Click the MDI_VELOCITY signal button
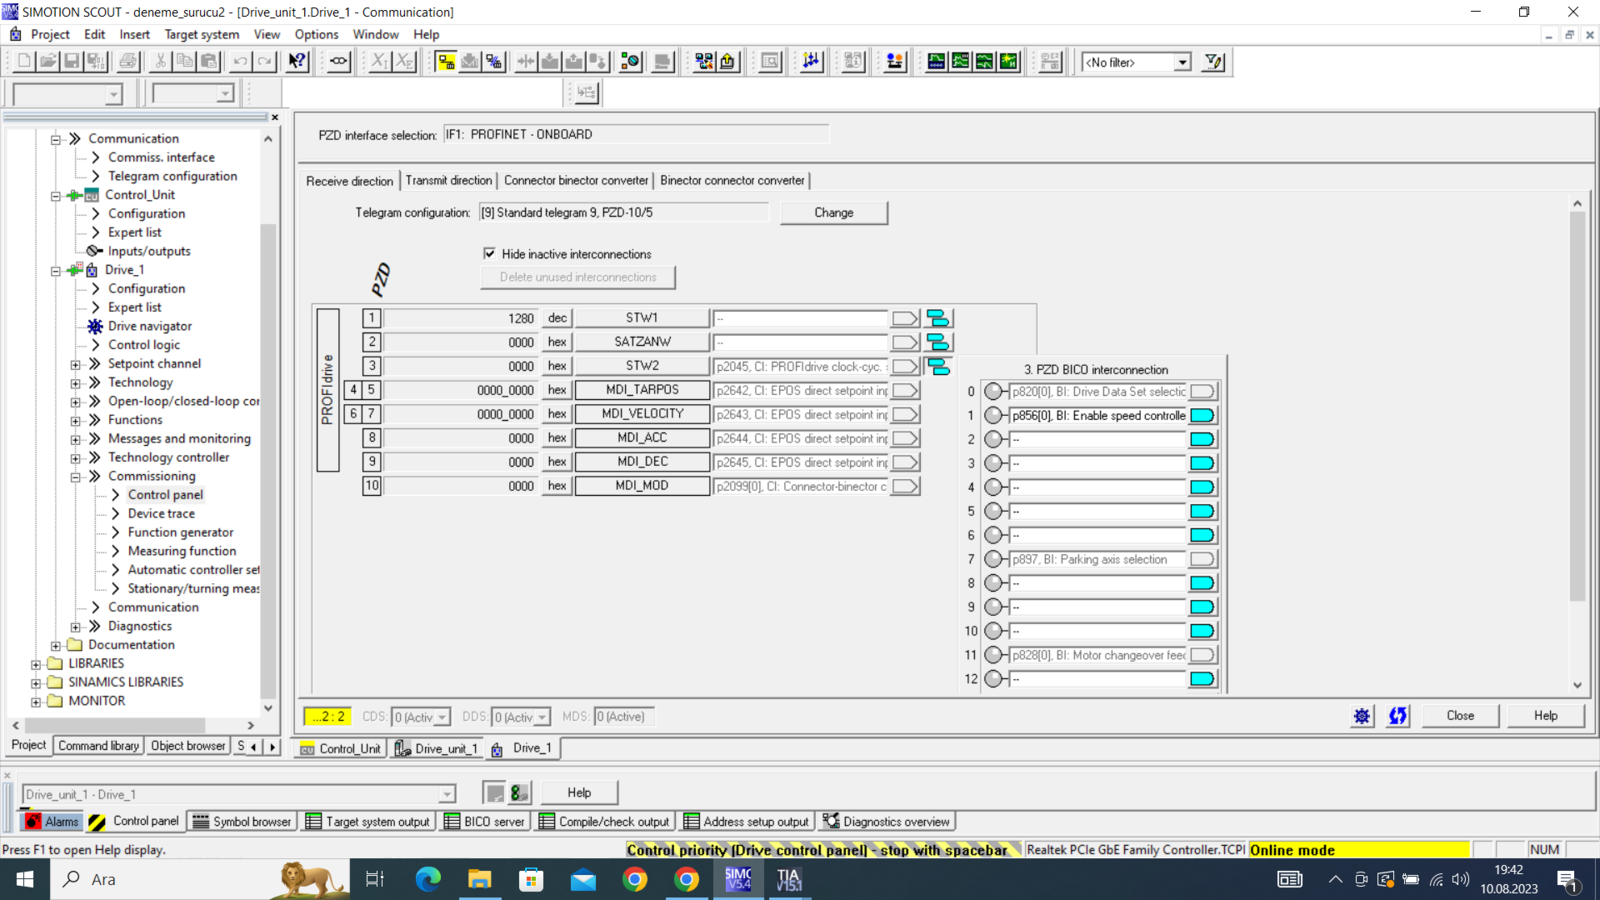 pos(642,414)
